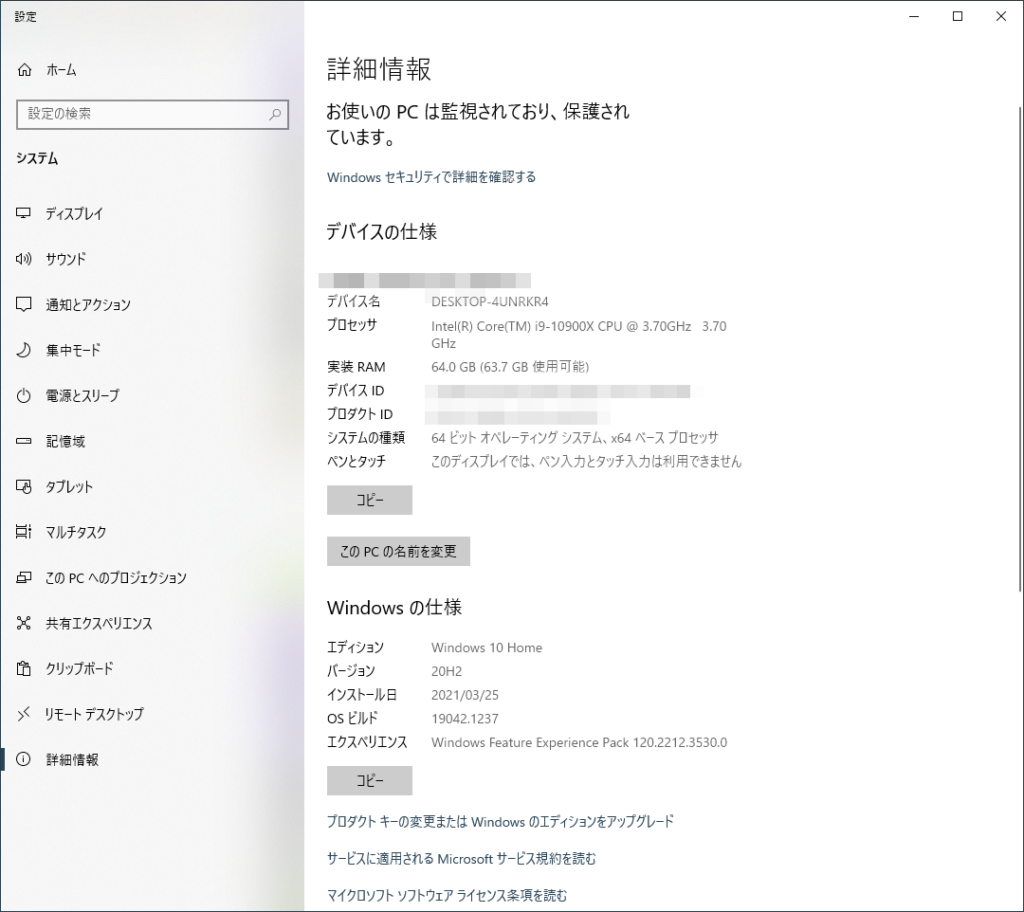
Task: Open 通知とアクション settings page
Action: click(88, 305)
